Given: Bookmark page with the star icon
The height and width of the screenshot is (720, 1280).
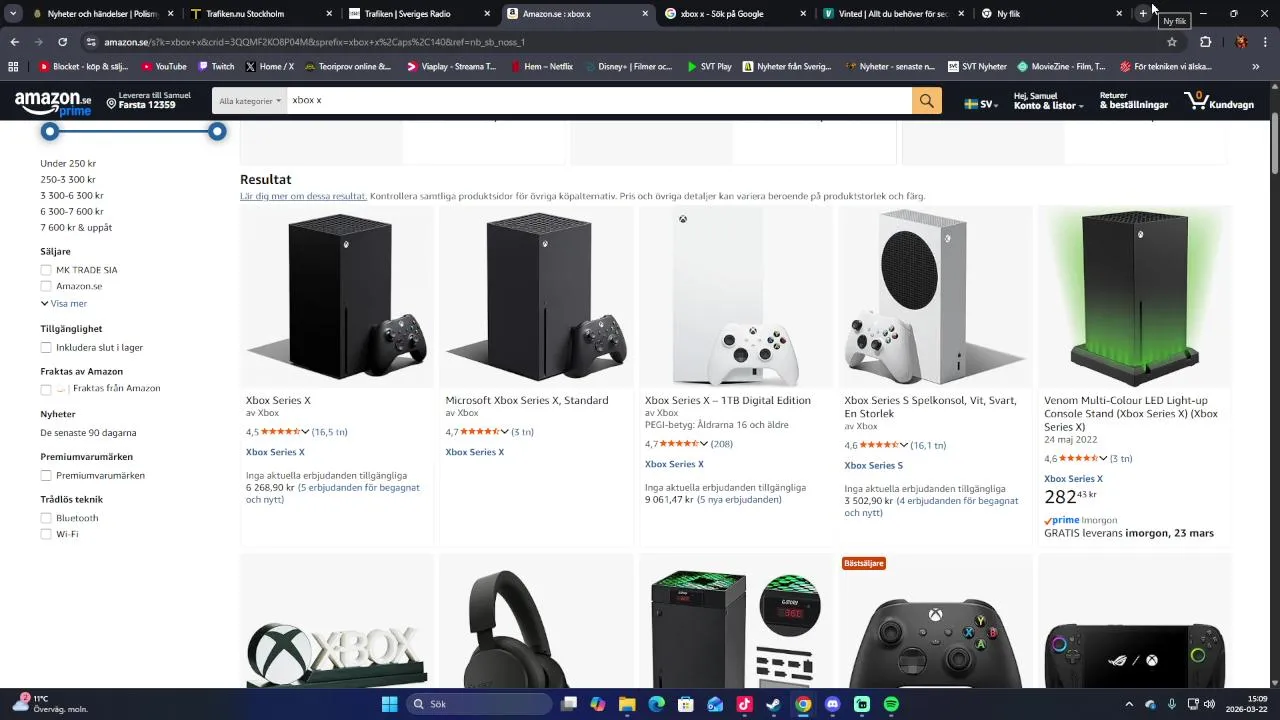Looking at the screenshot, I should [x=1172, y=42].
